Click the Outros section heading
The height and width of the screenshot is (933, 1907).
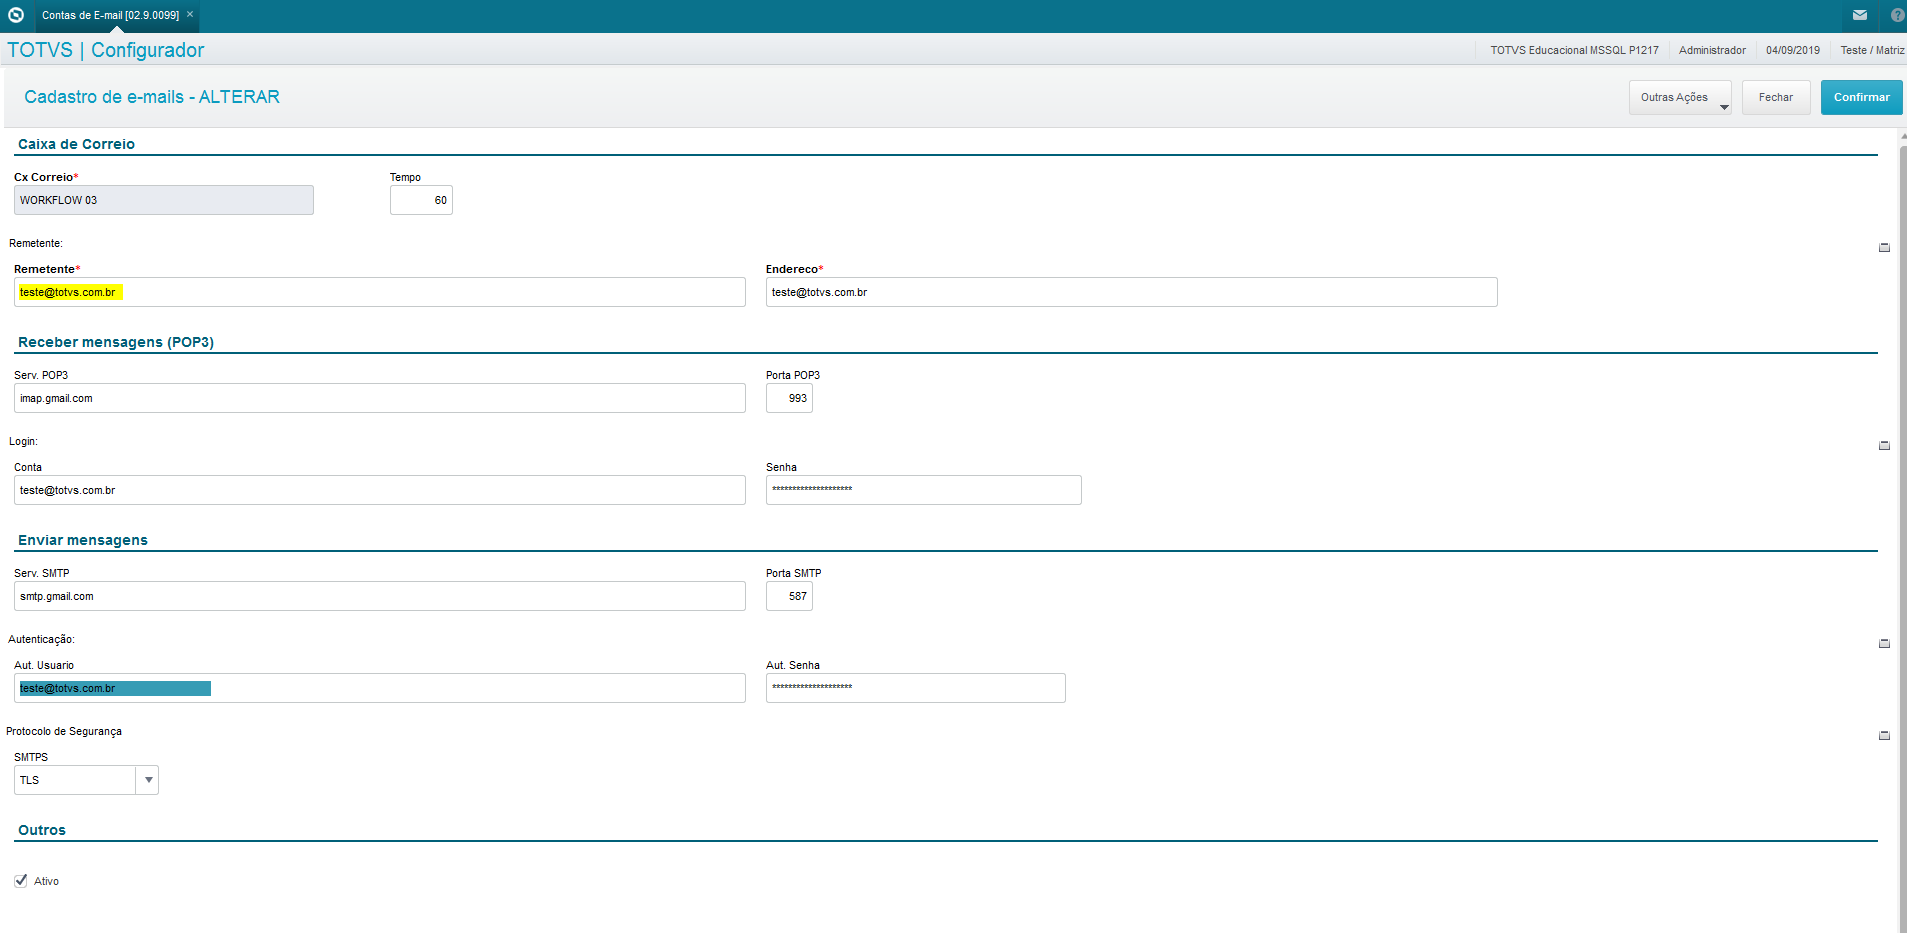pyautogui.click(x=42, y=830)
